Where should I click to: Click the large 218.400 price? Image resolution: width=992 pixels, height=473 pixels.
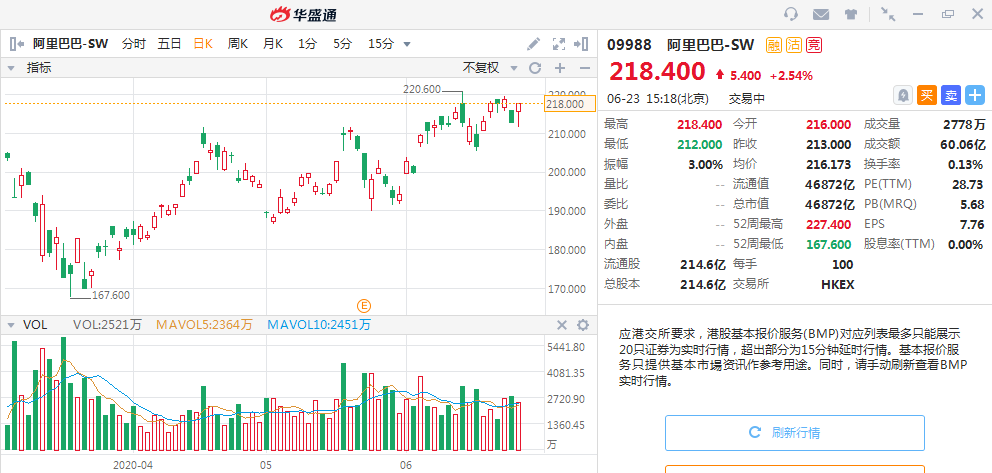tap(657, 71)
